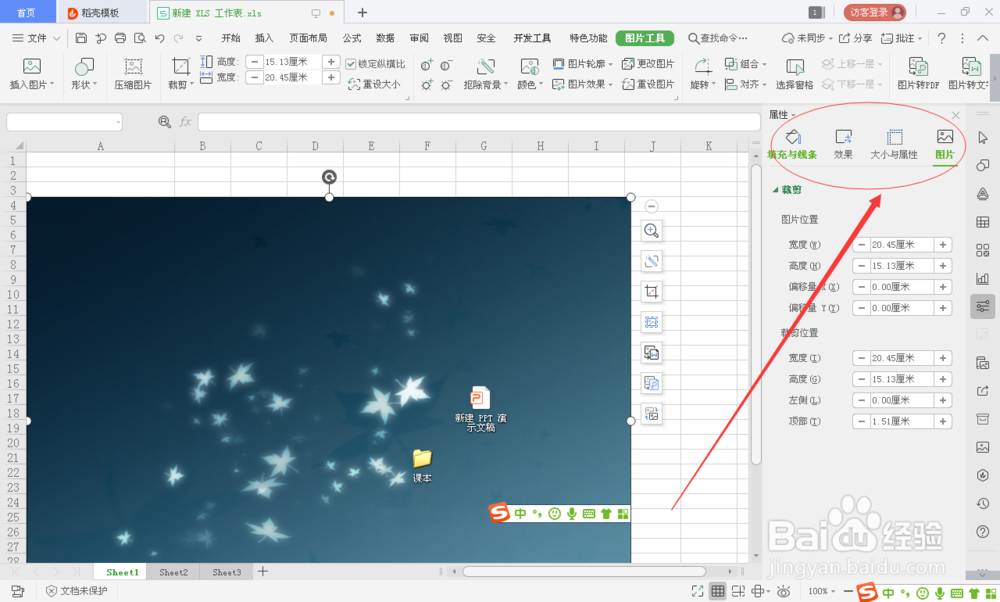Image resolution: width=1000 pixels, height=602 pixels.
Task: Click the formula bar input
Action: [478, 121]
